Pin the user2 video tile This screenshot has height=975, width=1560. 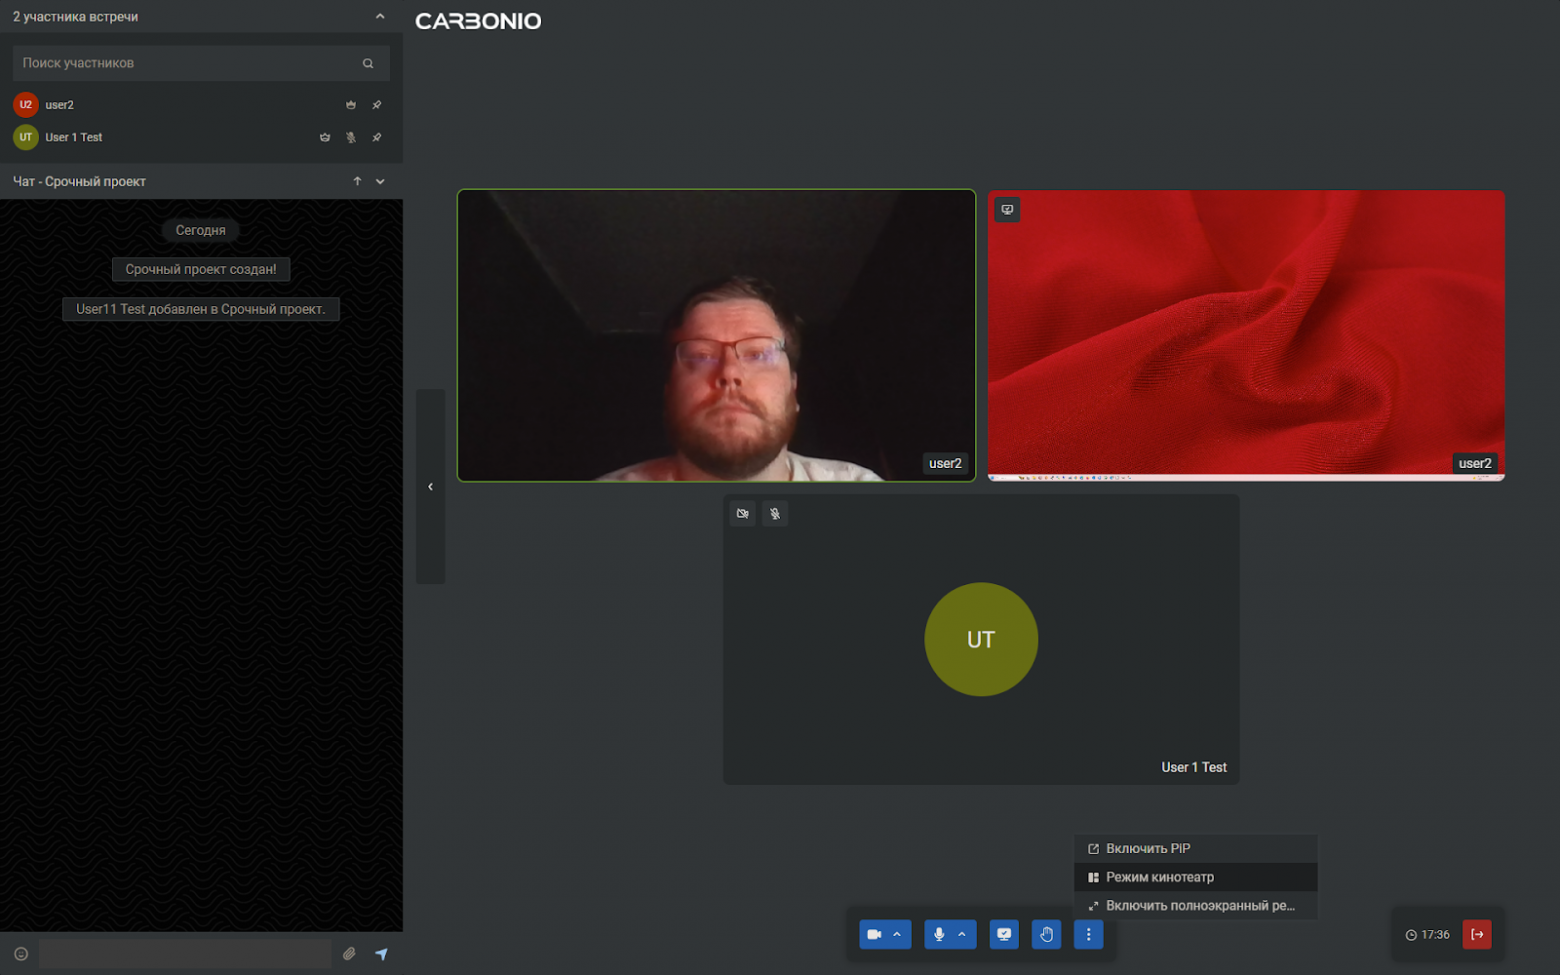pyautogui.click(x=376, y=104)
